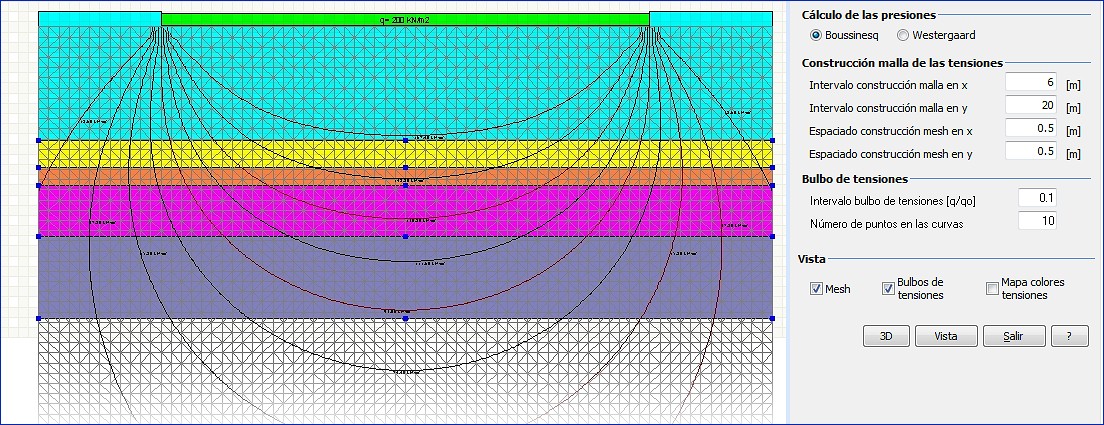Select the Westergaard radio button
This screenshot has height=425, width=1104.
coord(903,35)
